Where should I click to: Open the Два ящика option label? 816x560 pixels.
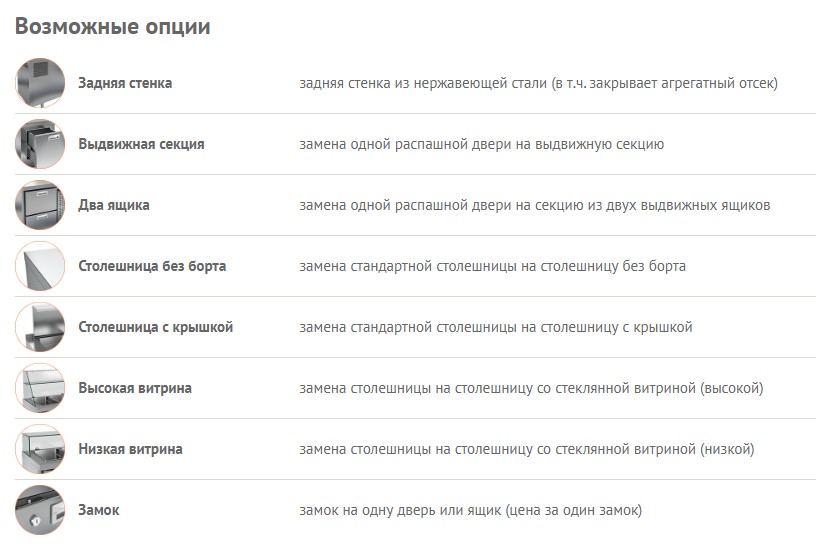click(x=114, y=205)
